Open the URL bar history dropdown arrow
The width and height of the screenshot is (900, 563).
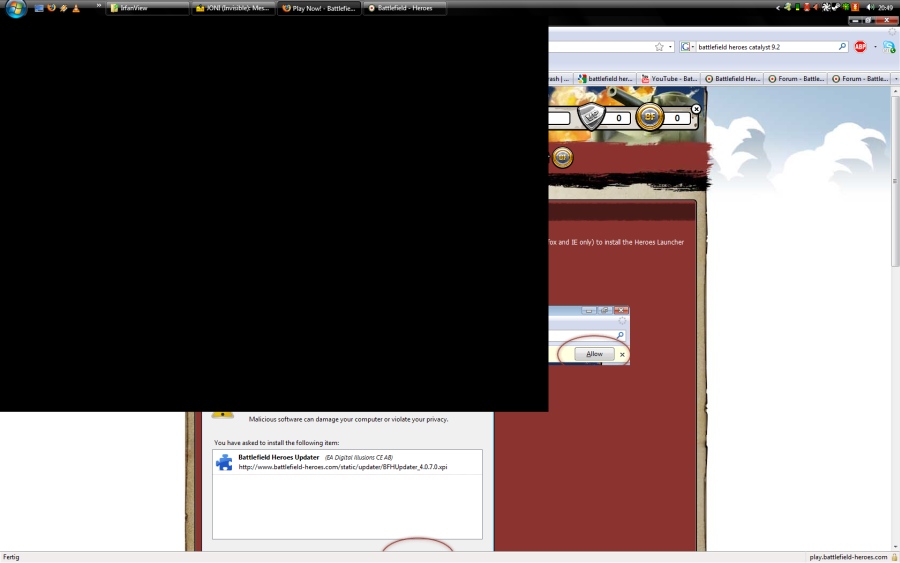[670, 47]
